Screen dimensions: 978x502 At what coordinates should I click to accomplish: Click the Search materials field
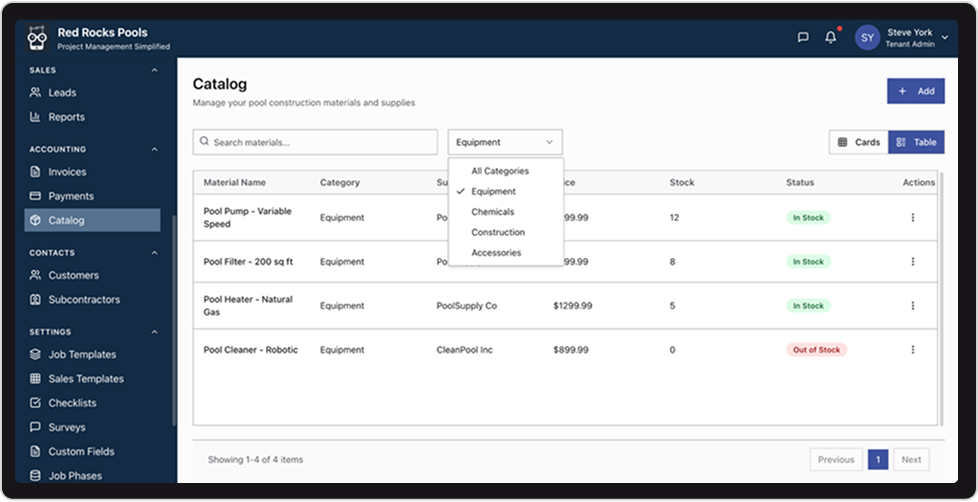coord(315,142)
